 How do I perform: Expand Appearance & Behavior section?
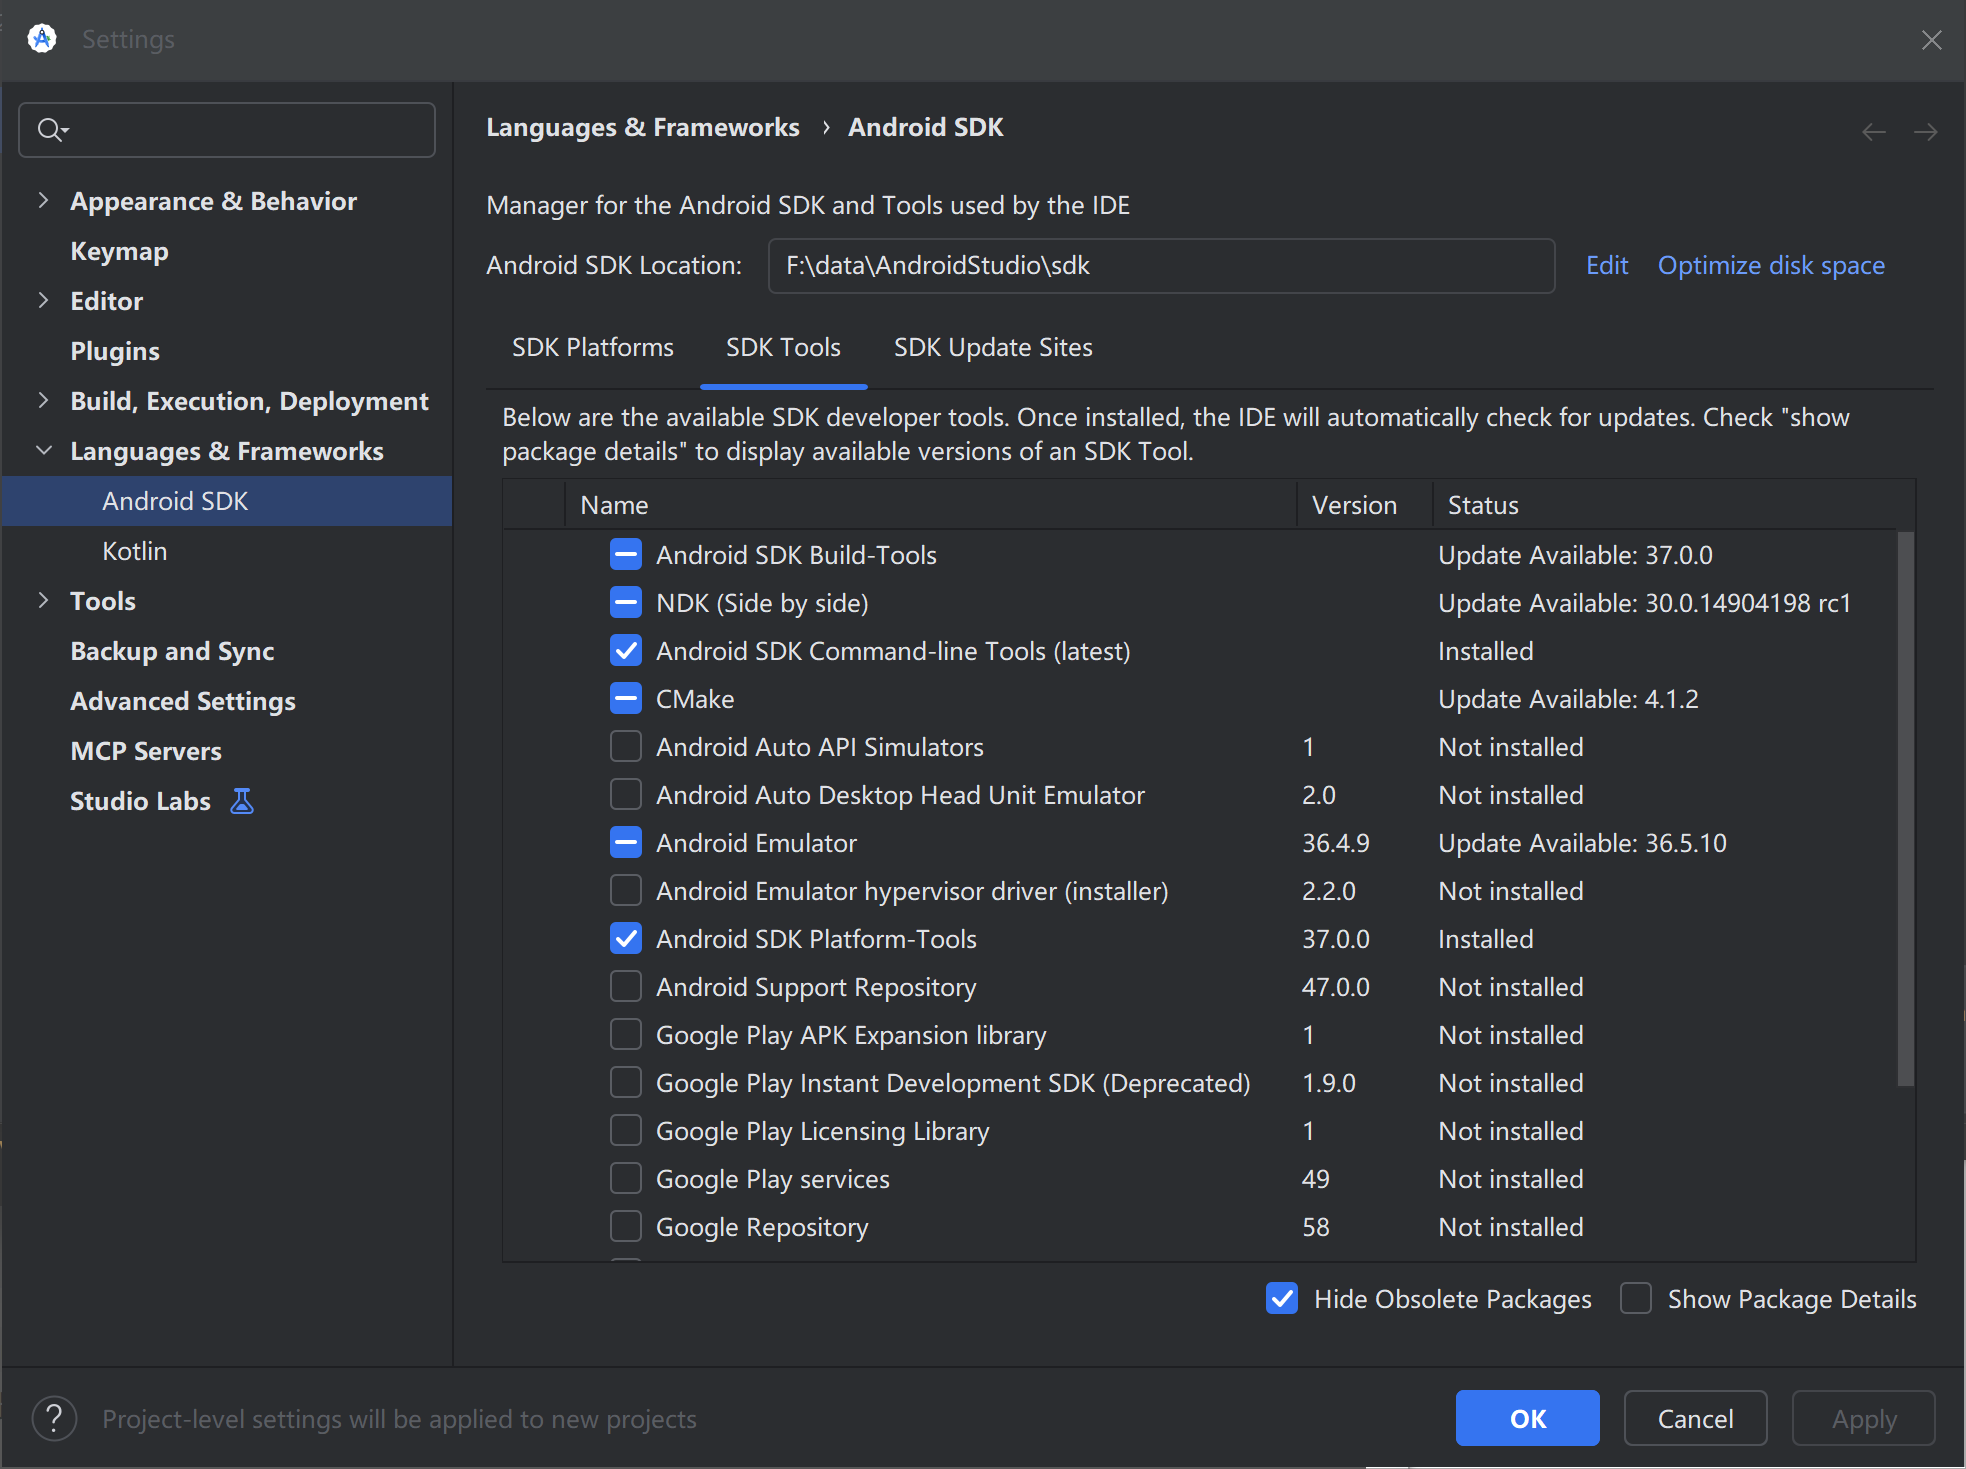(43, 201)
